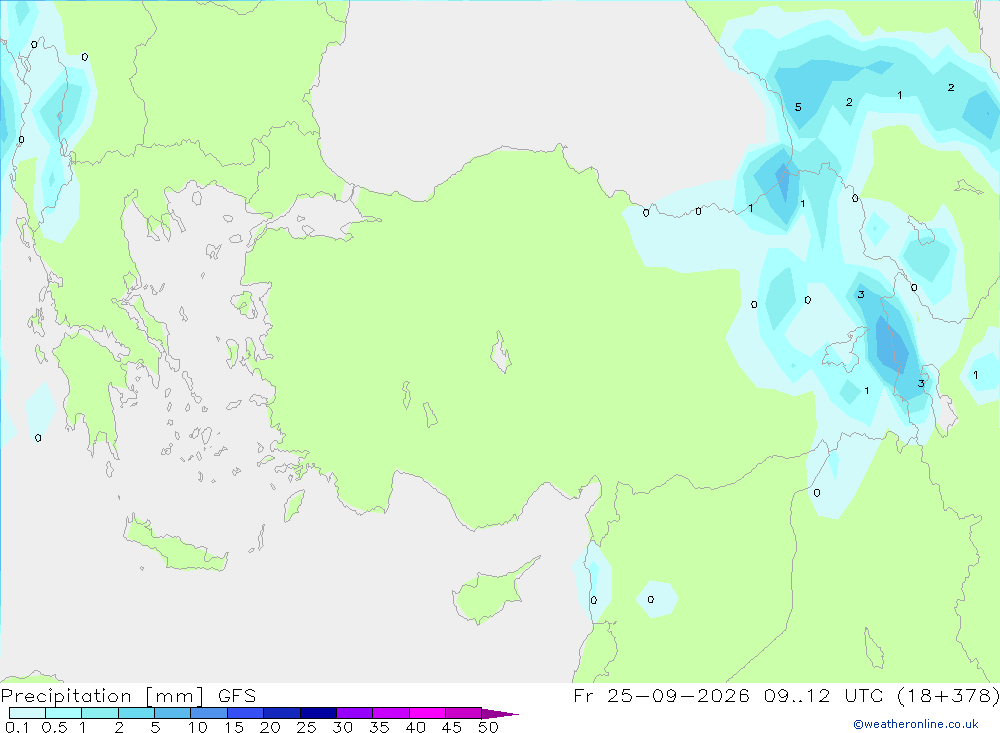Select the 0.1 mm lightest cyan swatch
The image size is (1000, 733).
click(27, 713)
